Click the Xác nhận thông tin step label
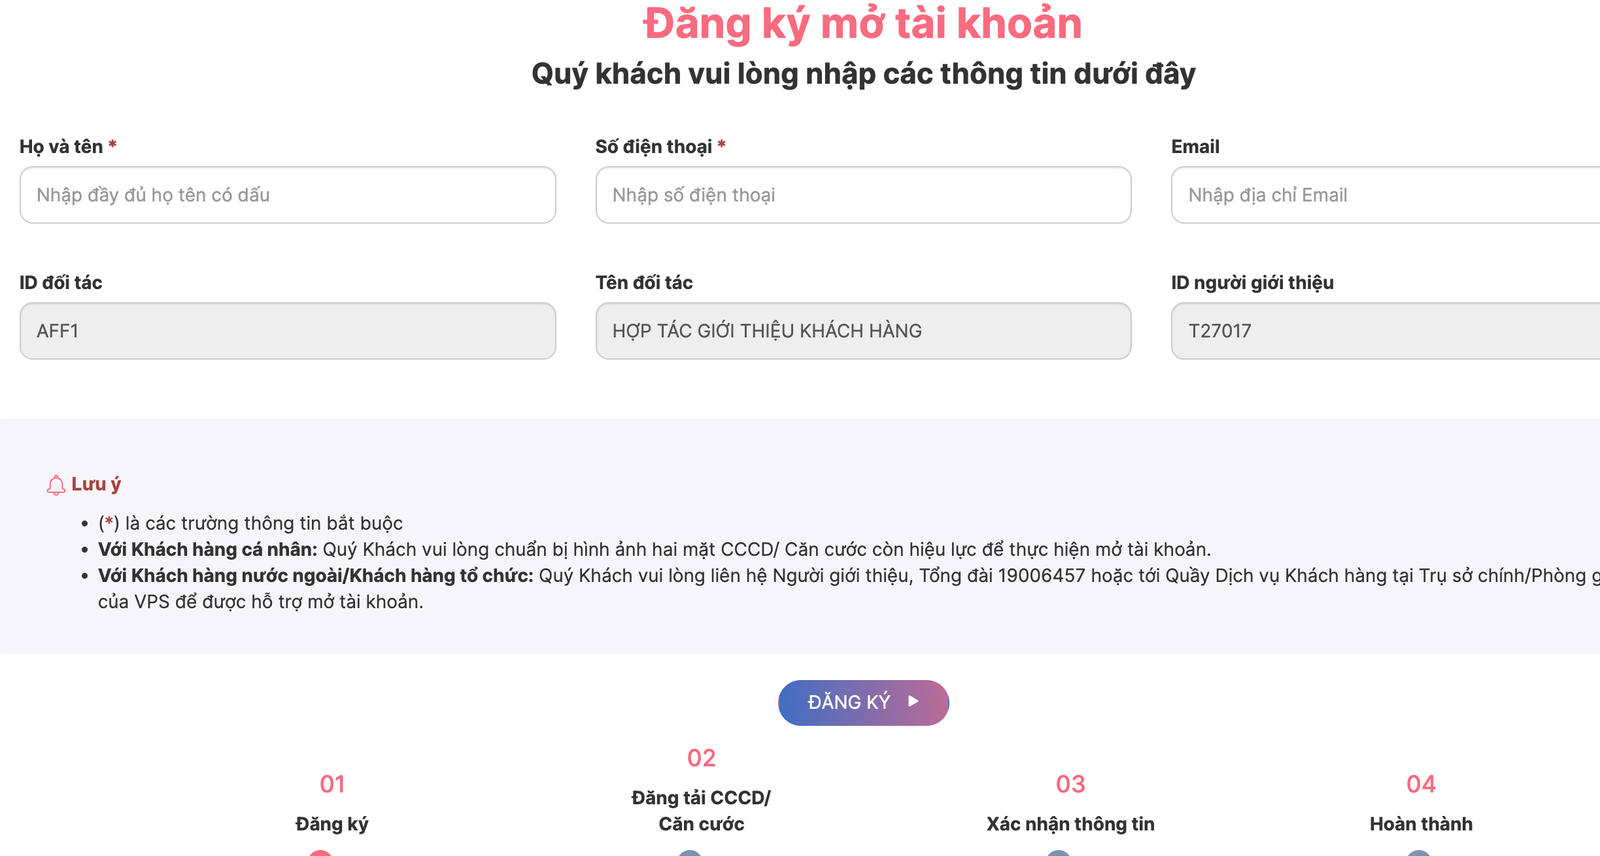The image size is (1600, 856). click(x=1069, y=823)
